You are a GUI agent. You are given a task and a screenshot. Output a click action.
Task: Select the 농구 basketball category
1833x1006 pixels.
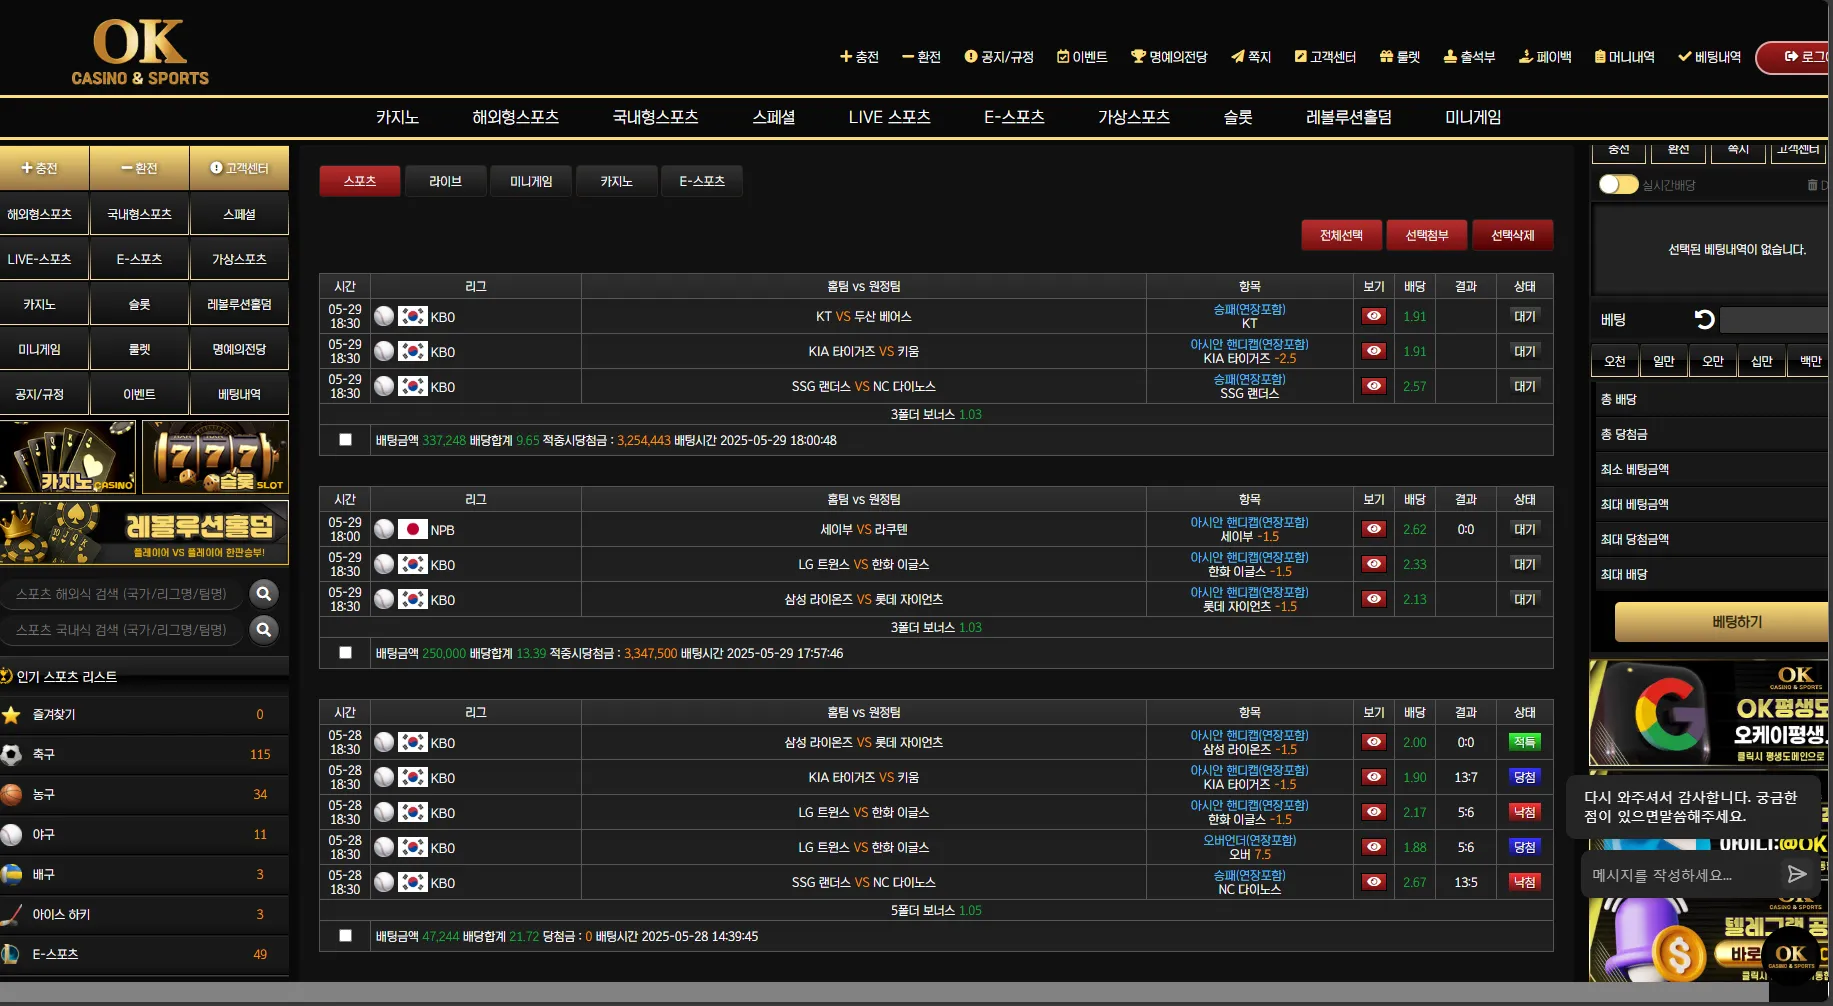tap(144, 795)
